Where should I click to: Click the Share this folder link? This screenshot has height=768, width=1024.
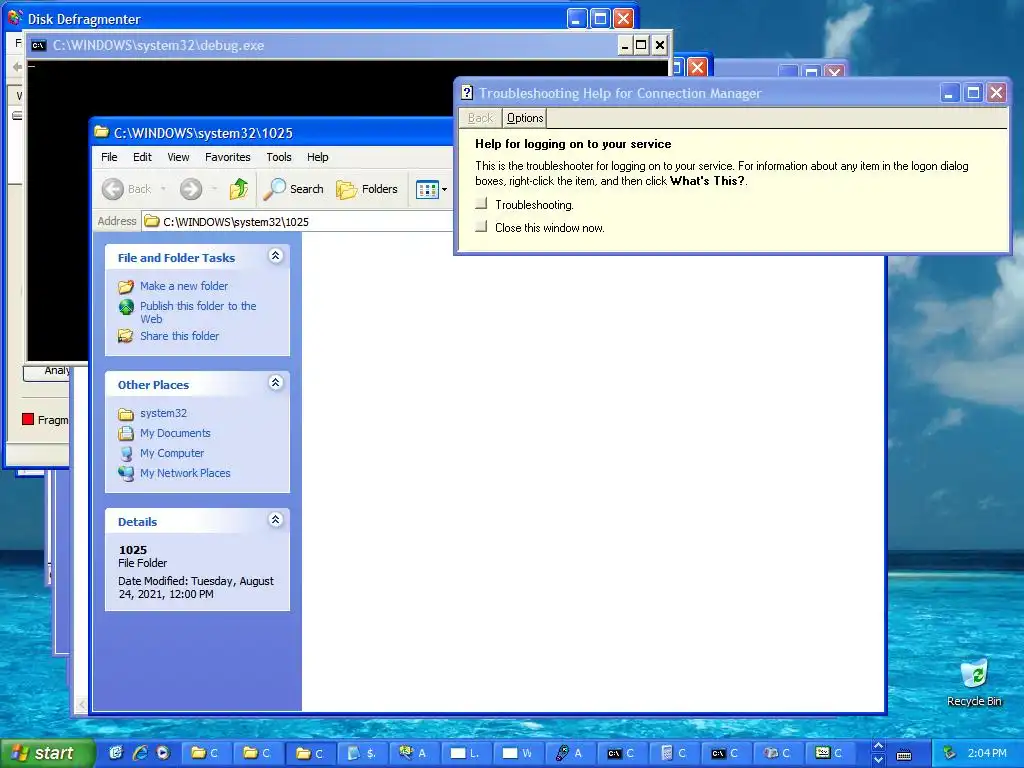tap(180, 336)
